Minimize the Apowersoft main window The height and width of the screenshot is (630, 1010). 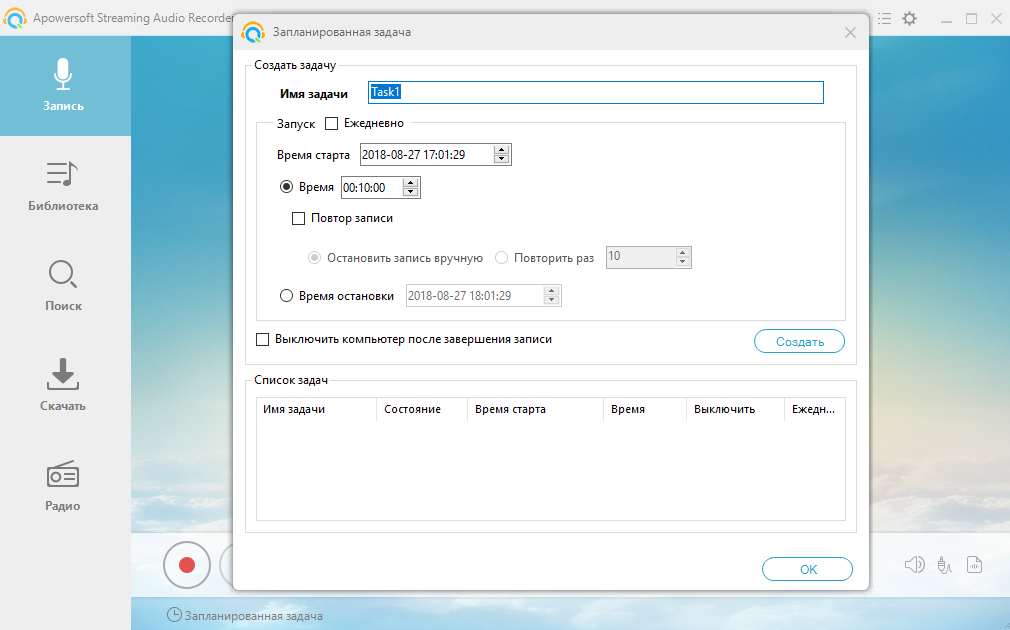(946, 19)
